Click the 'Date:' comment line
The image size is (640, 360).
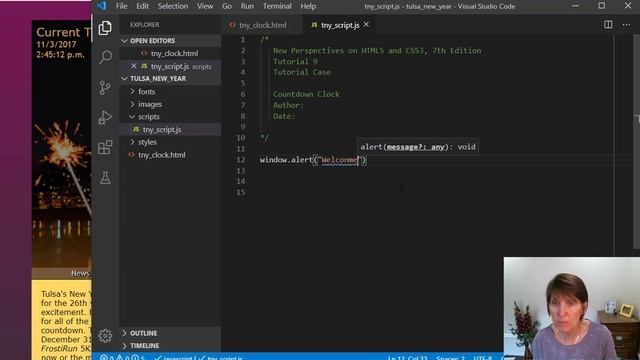(284, 116)
